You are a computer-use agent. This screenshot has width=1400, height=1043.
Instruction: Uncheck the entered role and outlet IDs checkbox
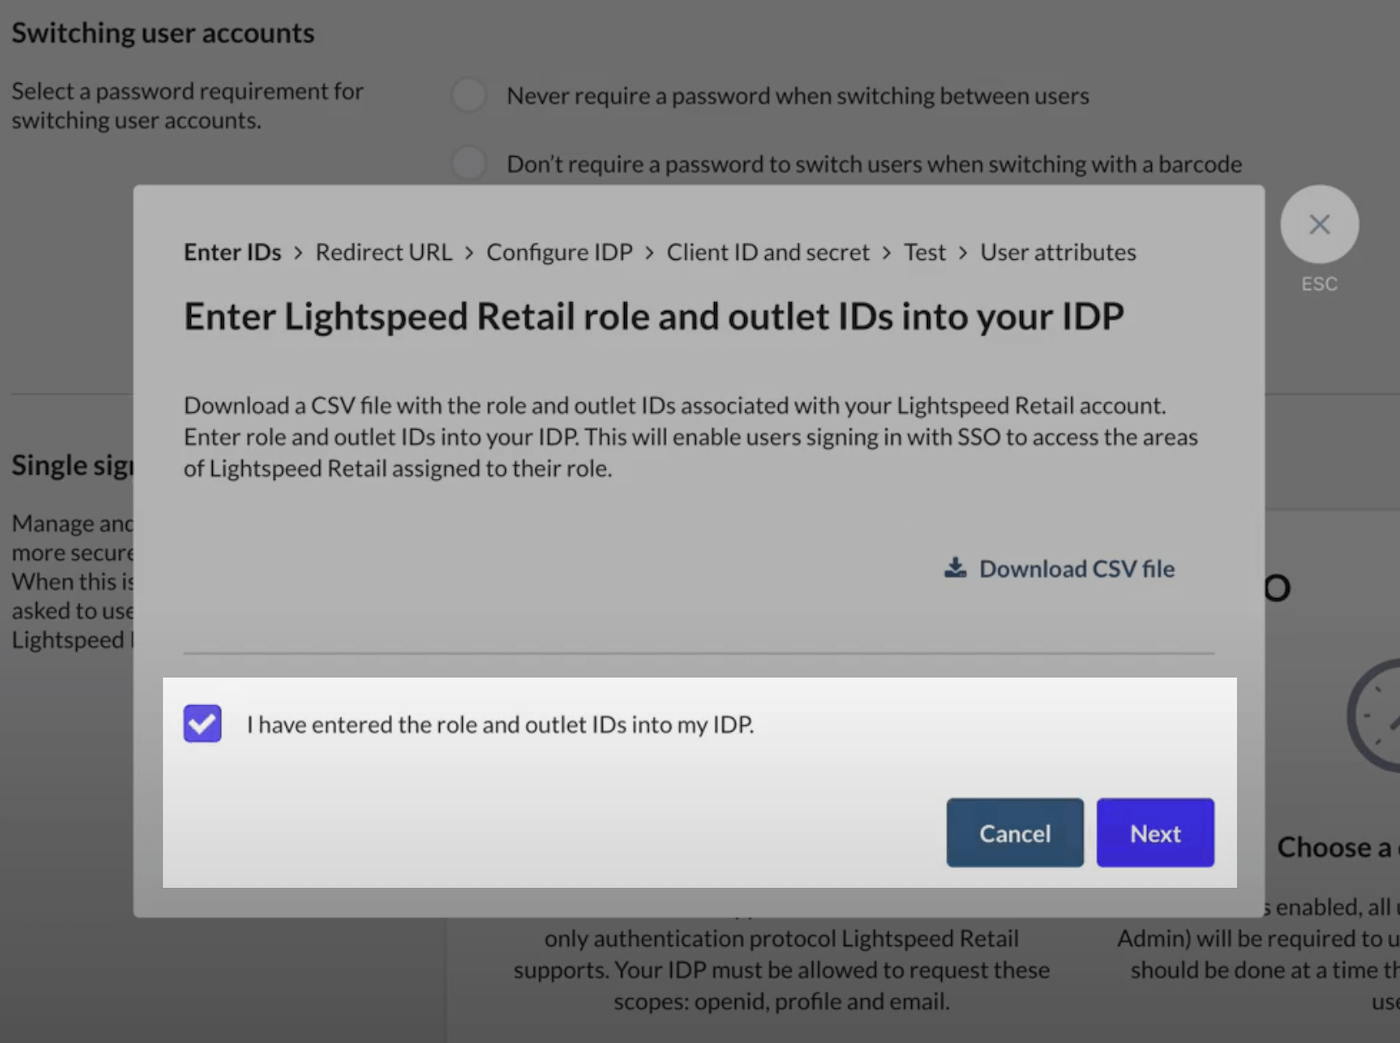point(202,723)
